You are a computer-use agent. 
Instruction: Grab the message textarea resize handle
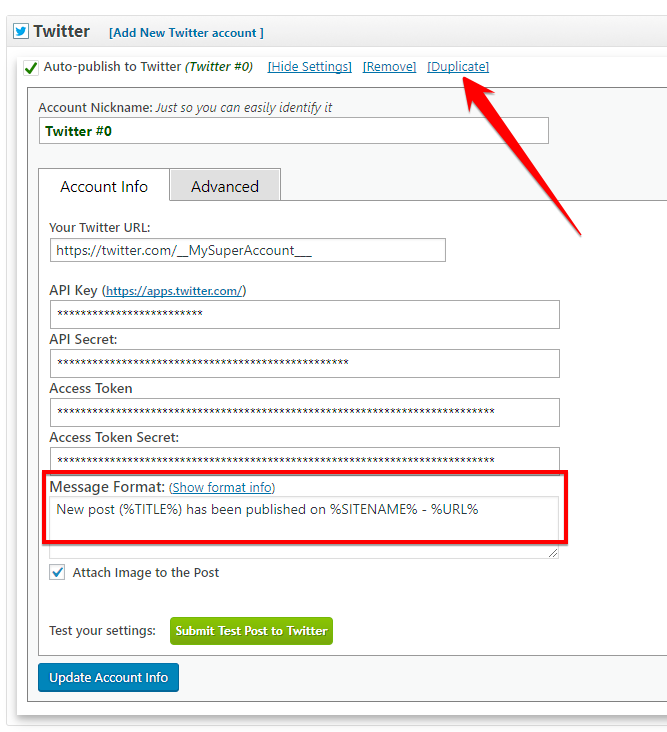coord(553,553)
